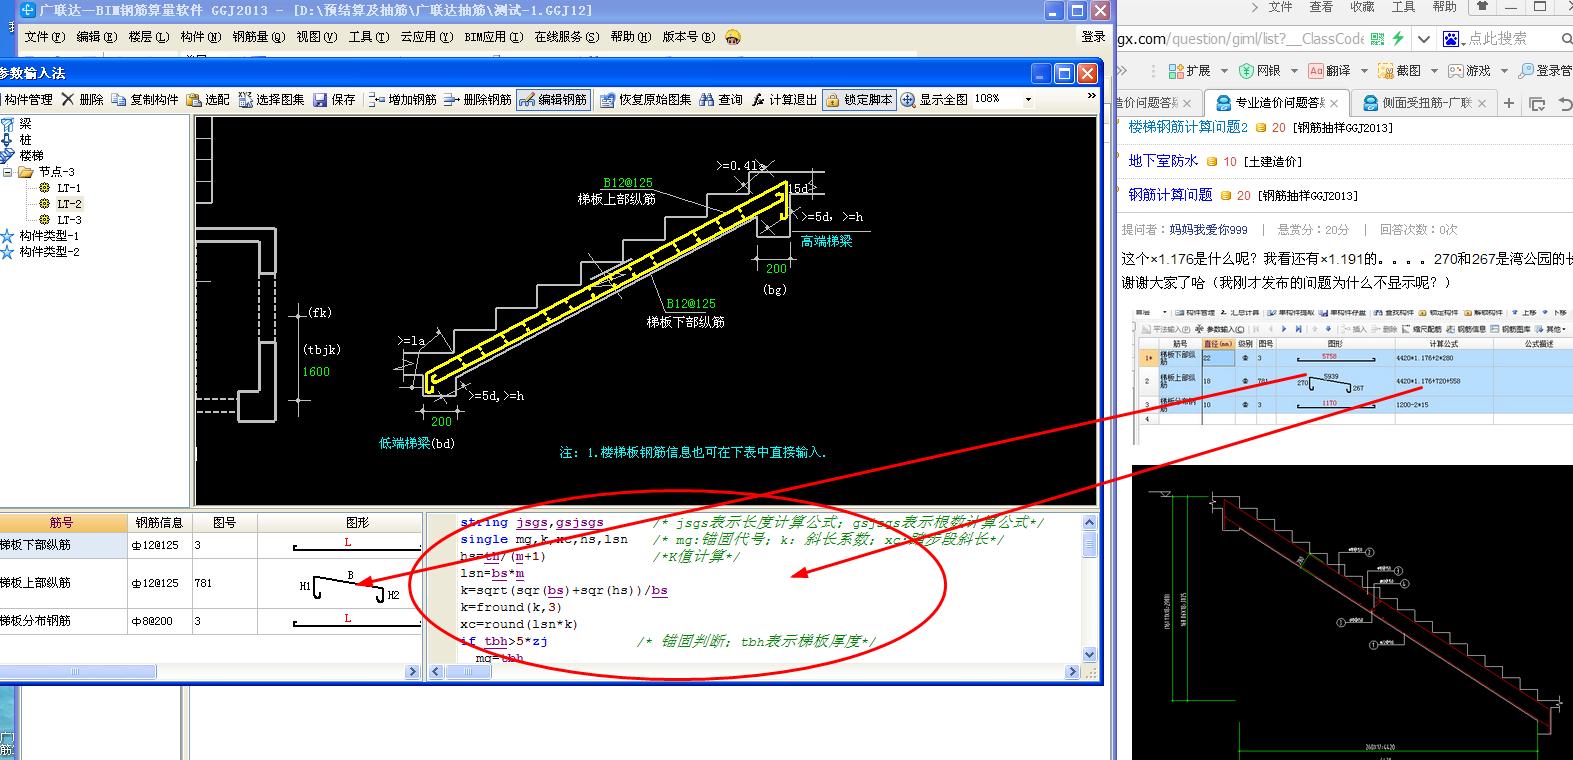This screenshot has width=1573, height=760.
Task: Click browser 截图 screenshot icon
Action: pos(1385,71)
